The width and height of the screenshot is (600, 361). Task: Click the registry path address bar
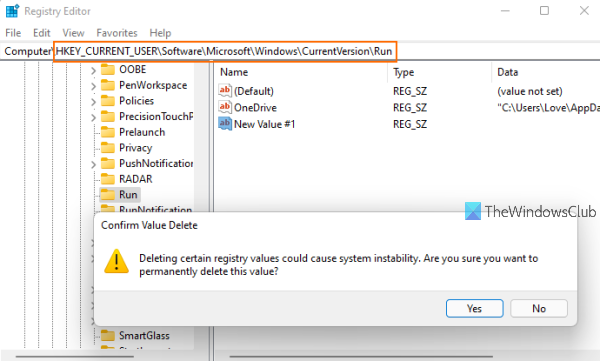click(300, 51)
